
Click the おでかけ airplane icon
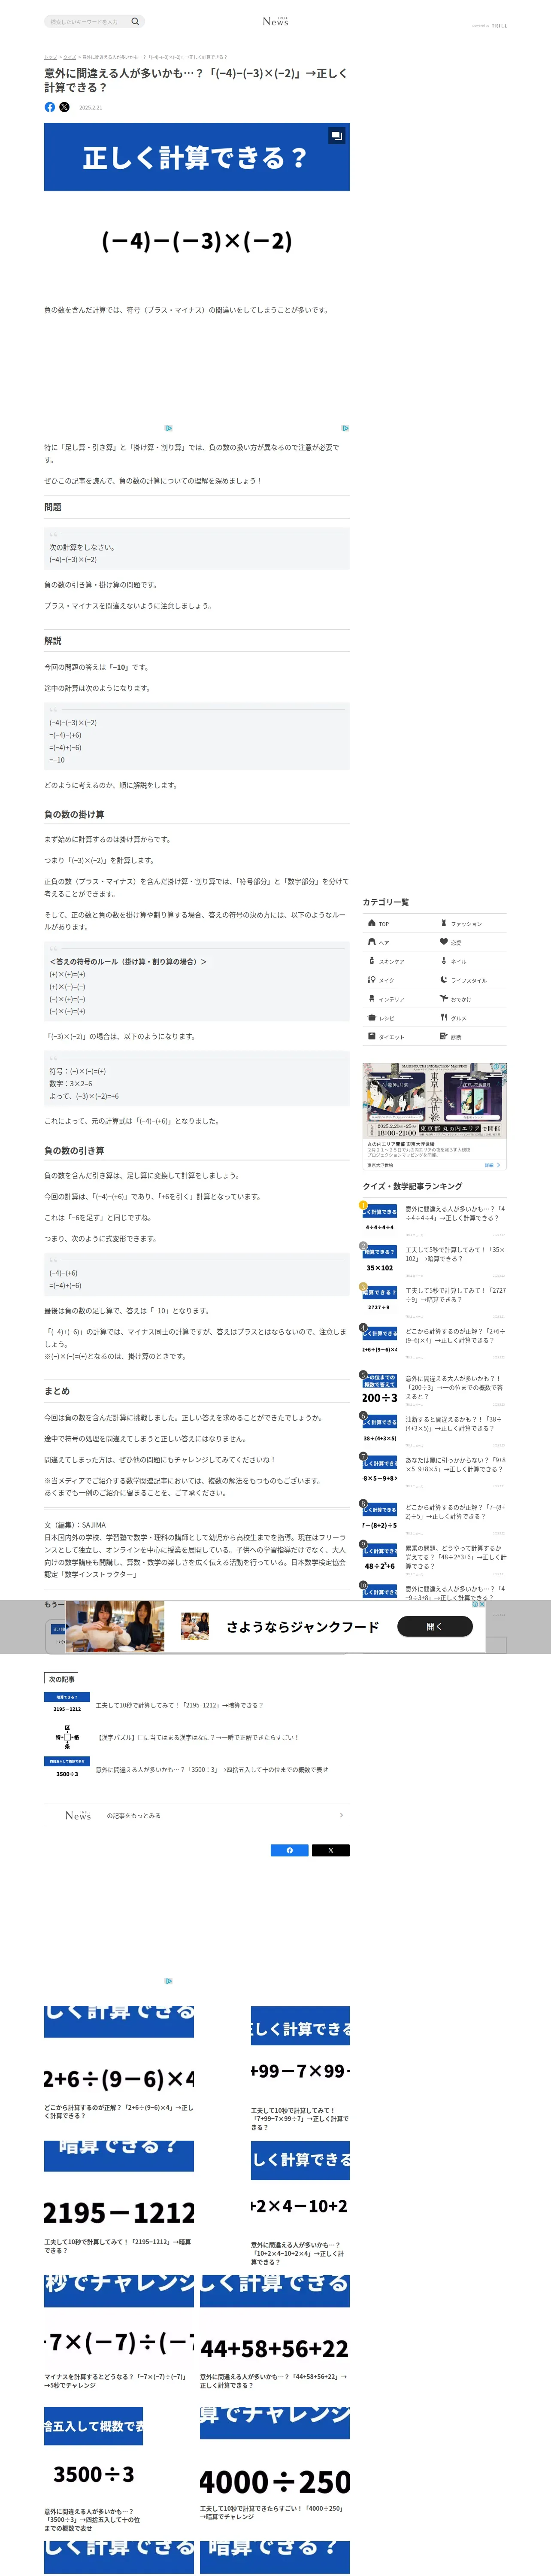444,998
